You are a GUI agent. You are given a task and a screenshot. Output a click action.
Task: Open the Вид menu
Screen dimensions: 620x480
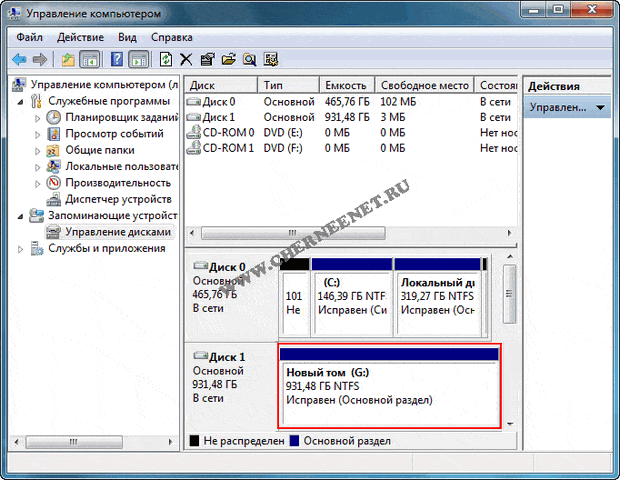(x=127, y=37)
